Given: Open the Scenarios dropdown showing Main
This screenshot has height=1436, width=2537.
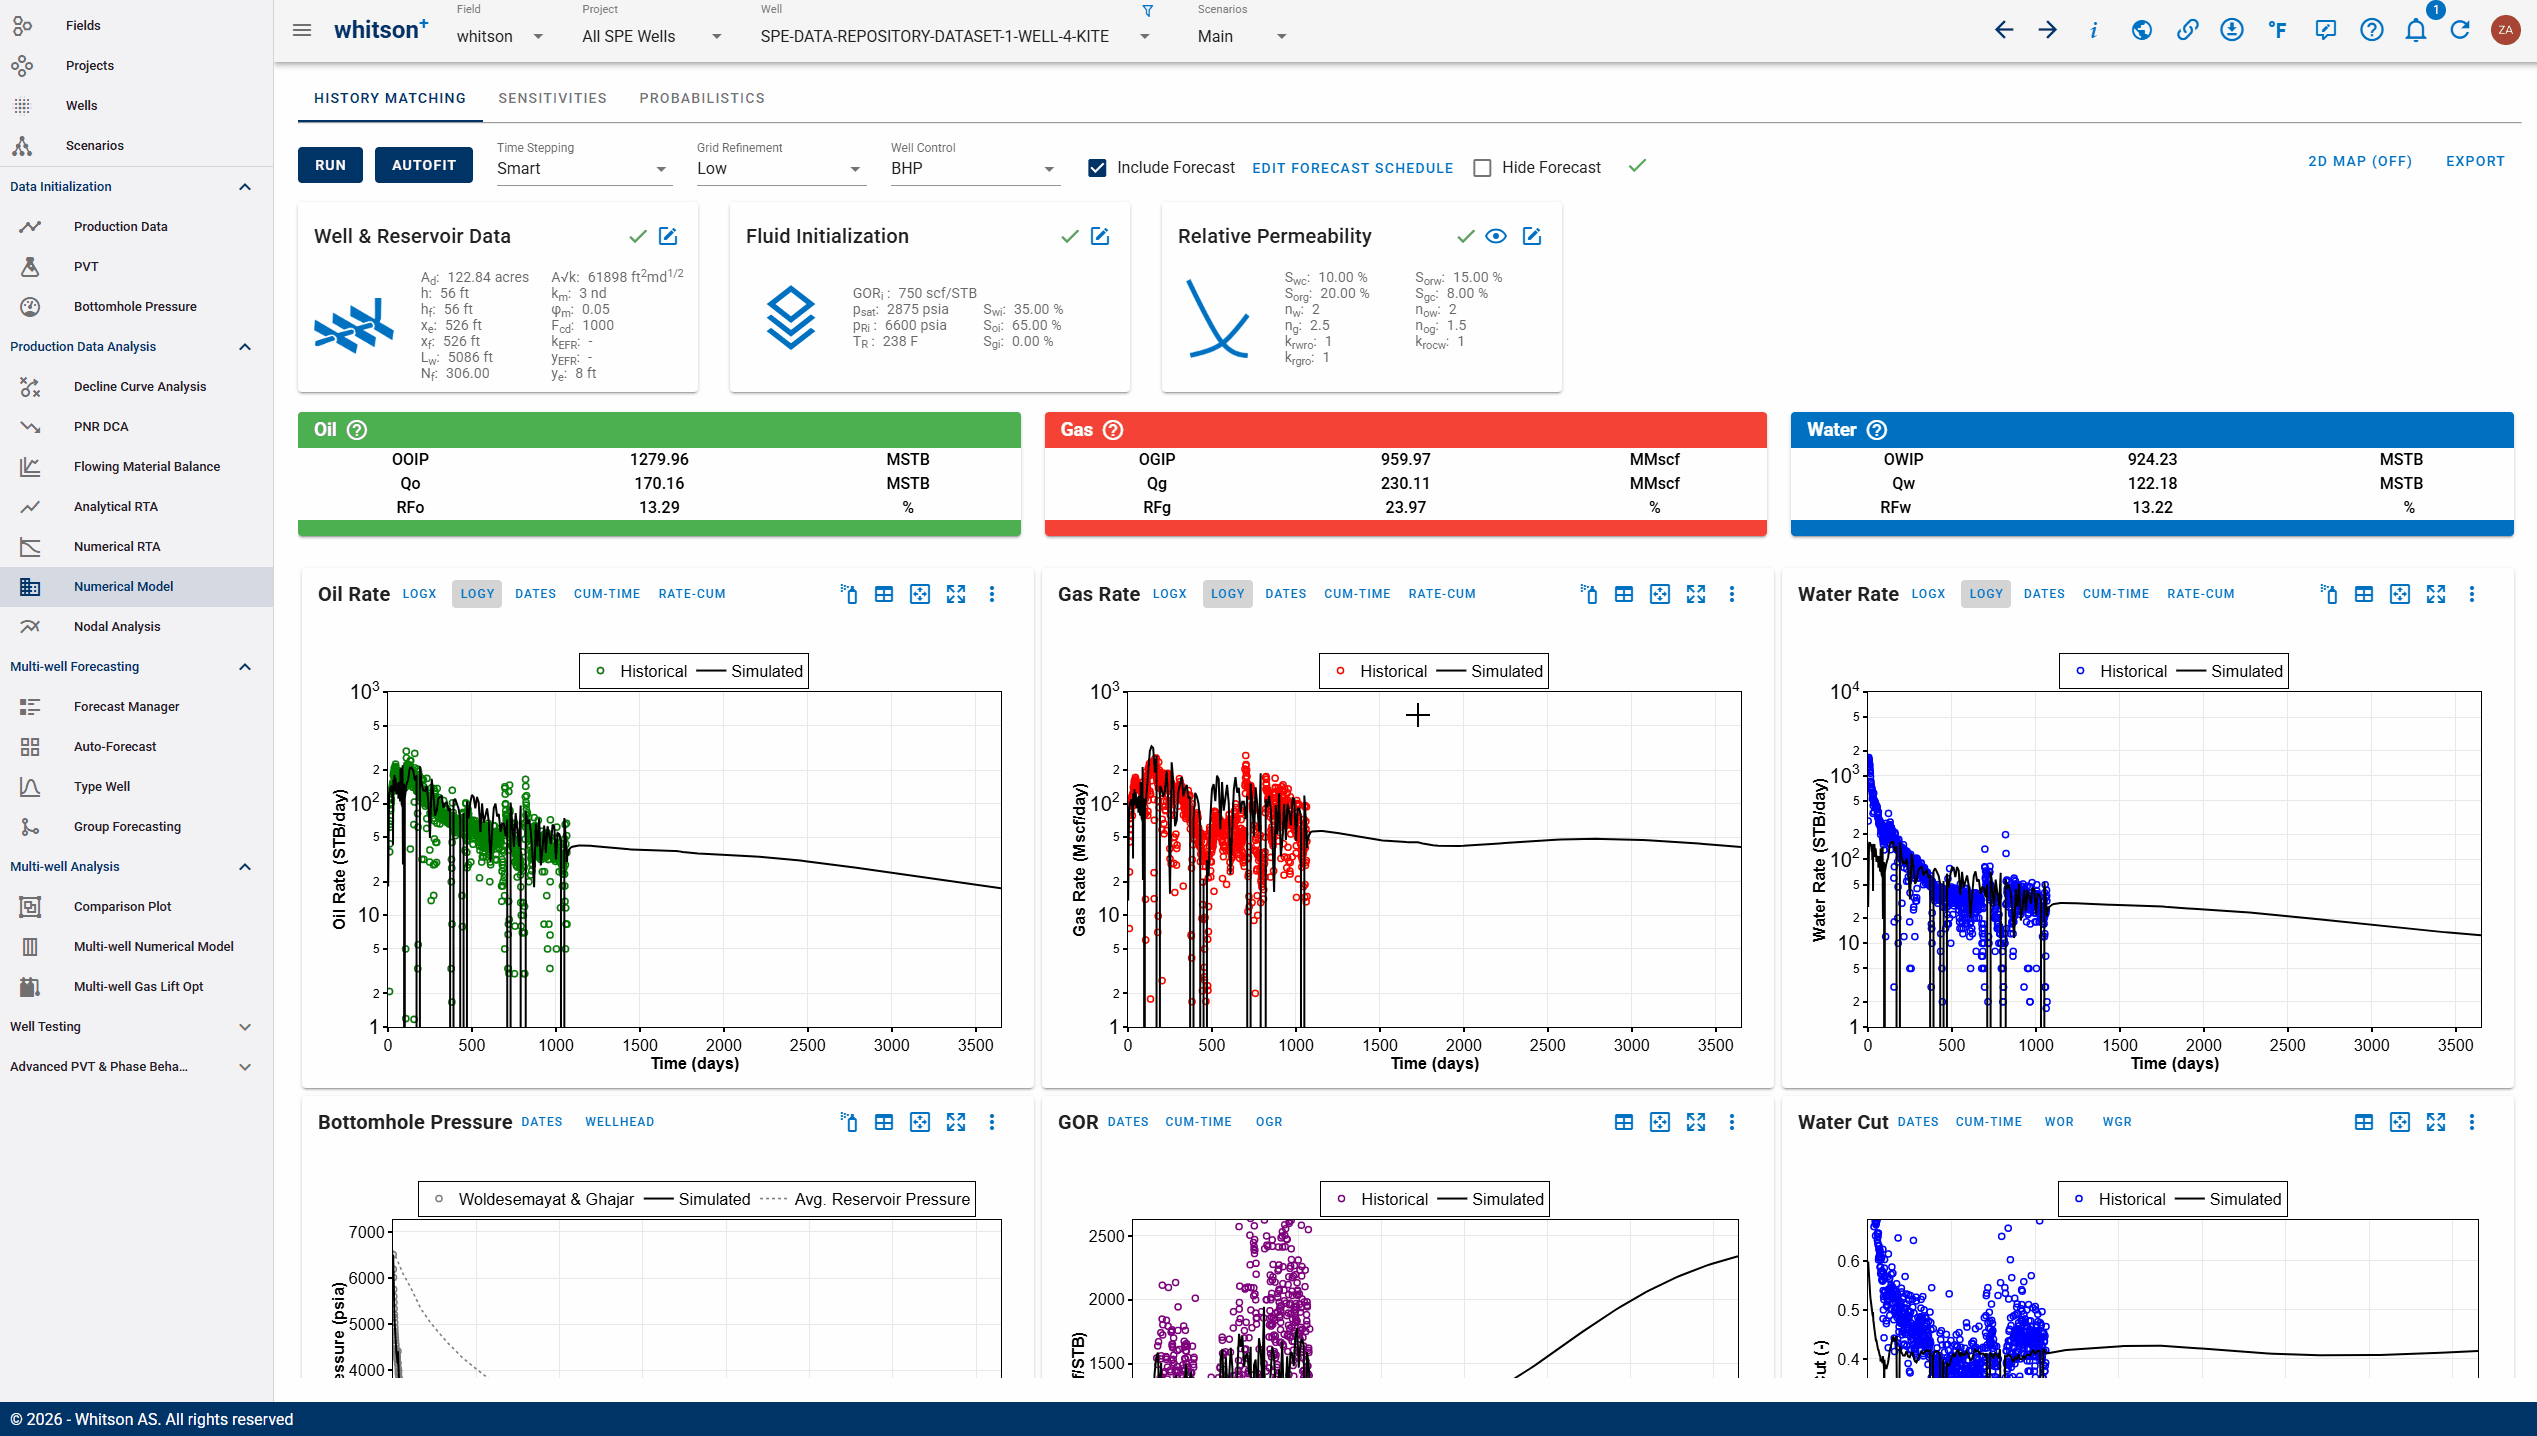Looking at the screenshot, I should (x=1241, y=36).
